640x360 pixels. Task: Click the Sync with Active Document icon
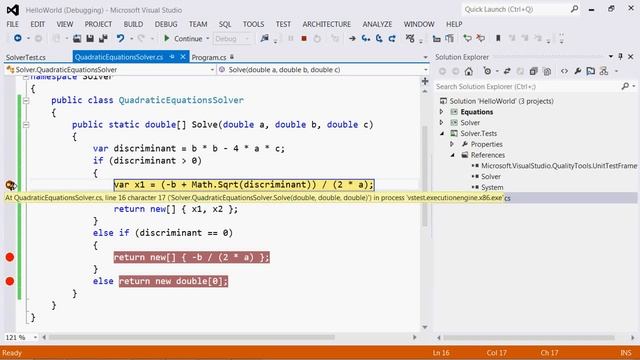[x=507, y=71]
